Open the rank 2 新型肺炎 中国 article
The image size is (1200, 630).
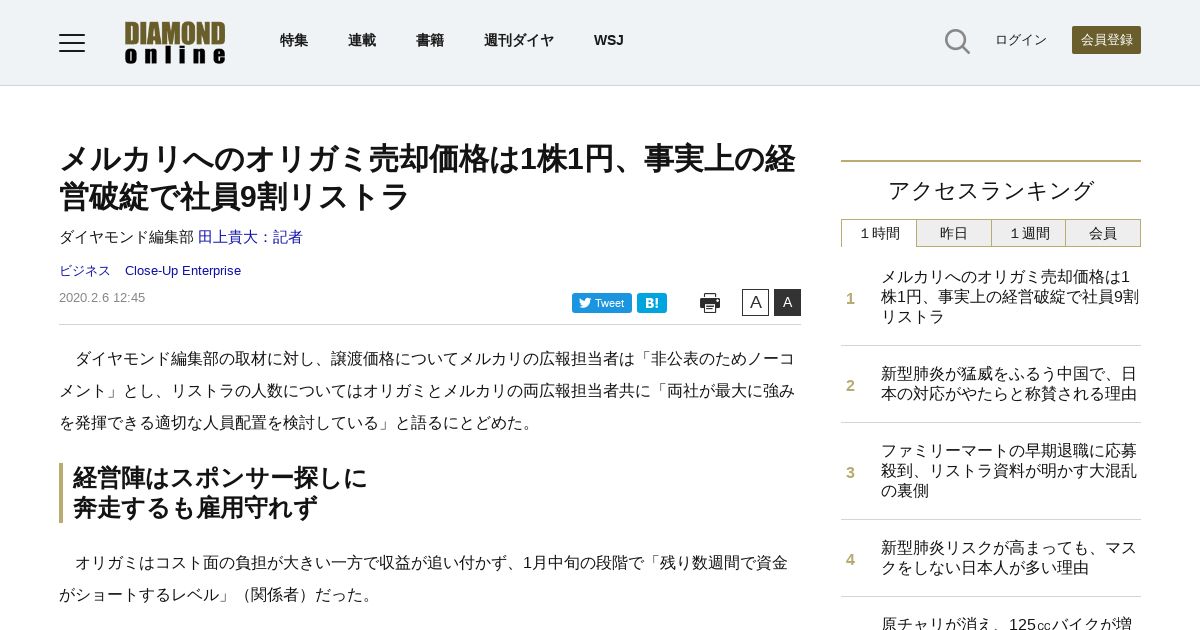tap(1010, 384)
